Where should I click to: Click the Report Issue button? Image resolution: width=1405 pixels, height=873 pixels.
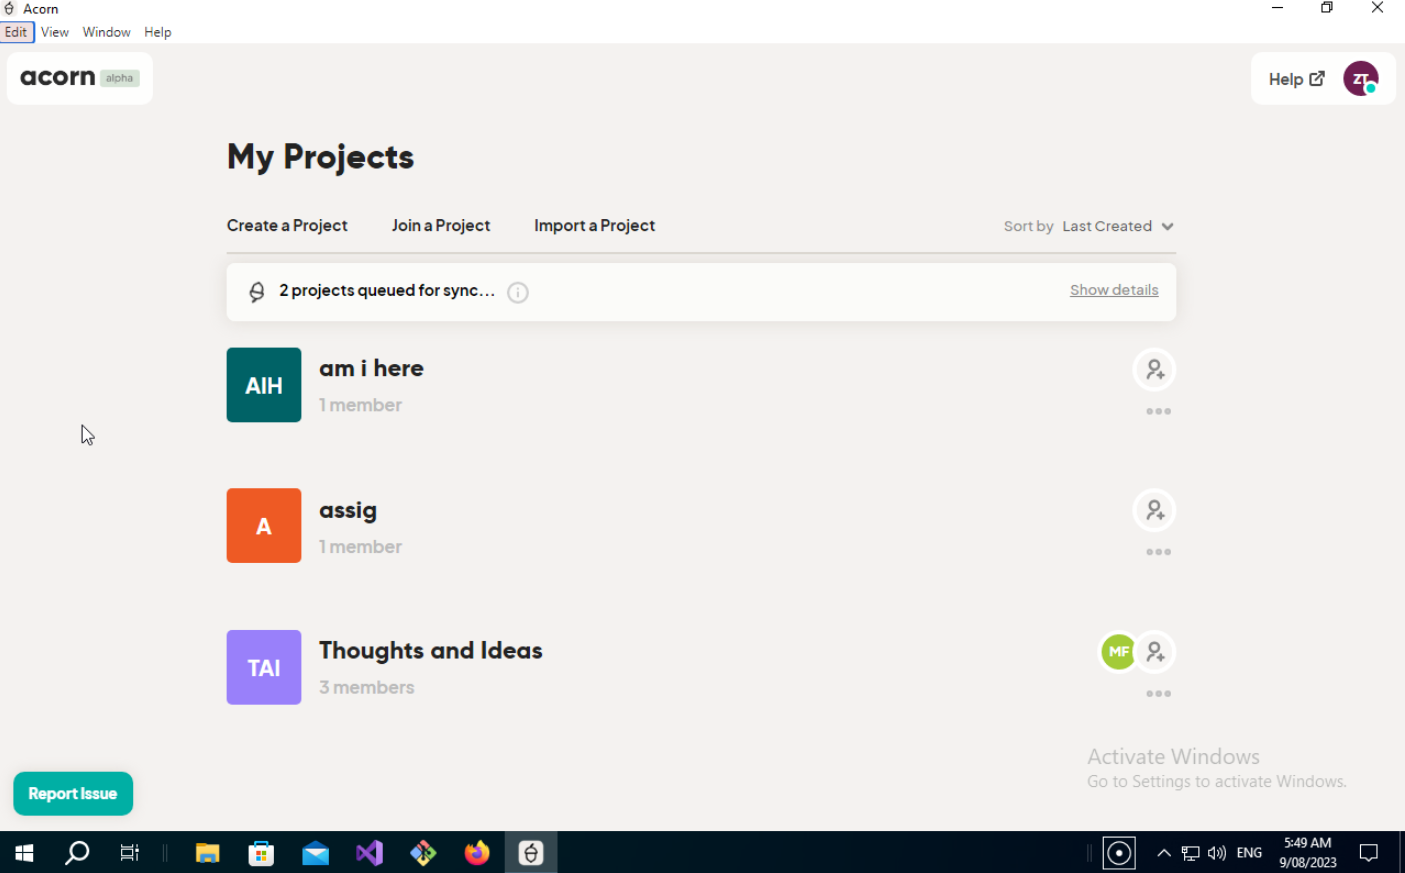(72, 793)
